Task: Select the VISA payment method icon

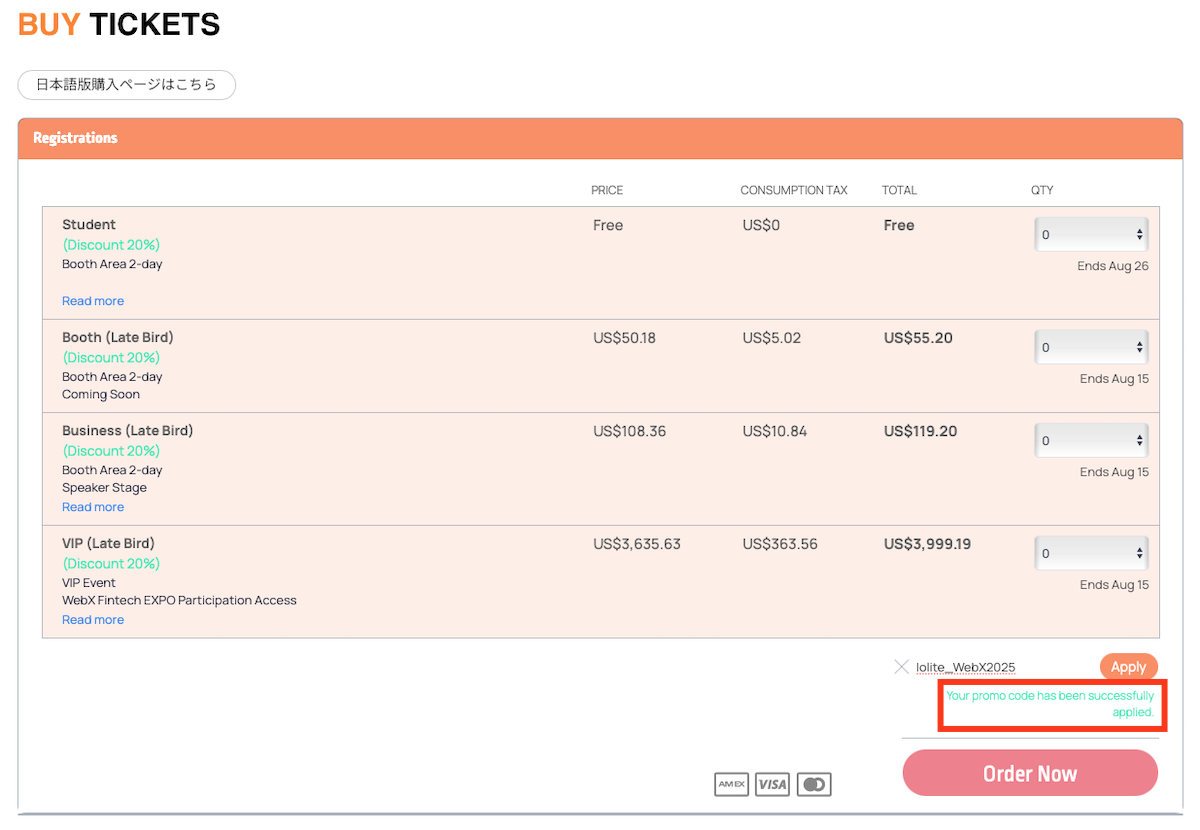Action: pos(772,784)
